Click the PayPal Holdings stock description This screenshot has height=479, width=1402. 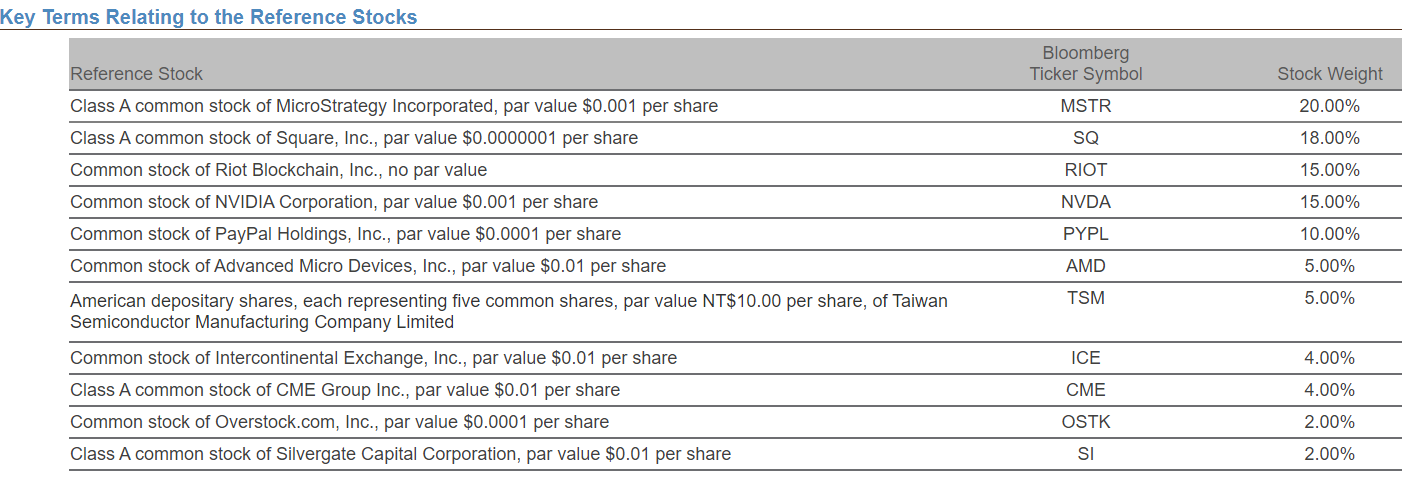(345, 234)
